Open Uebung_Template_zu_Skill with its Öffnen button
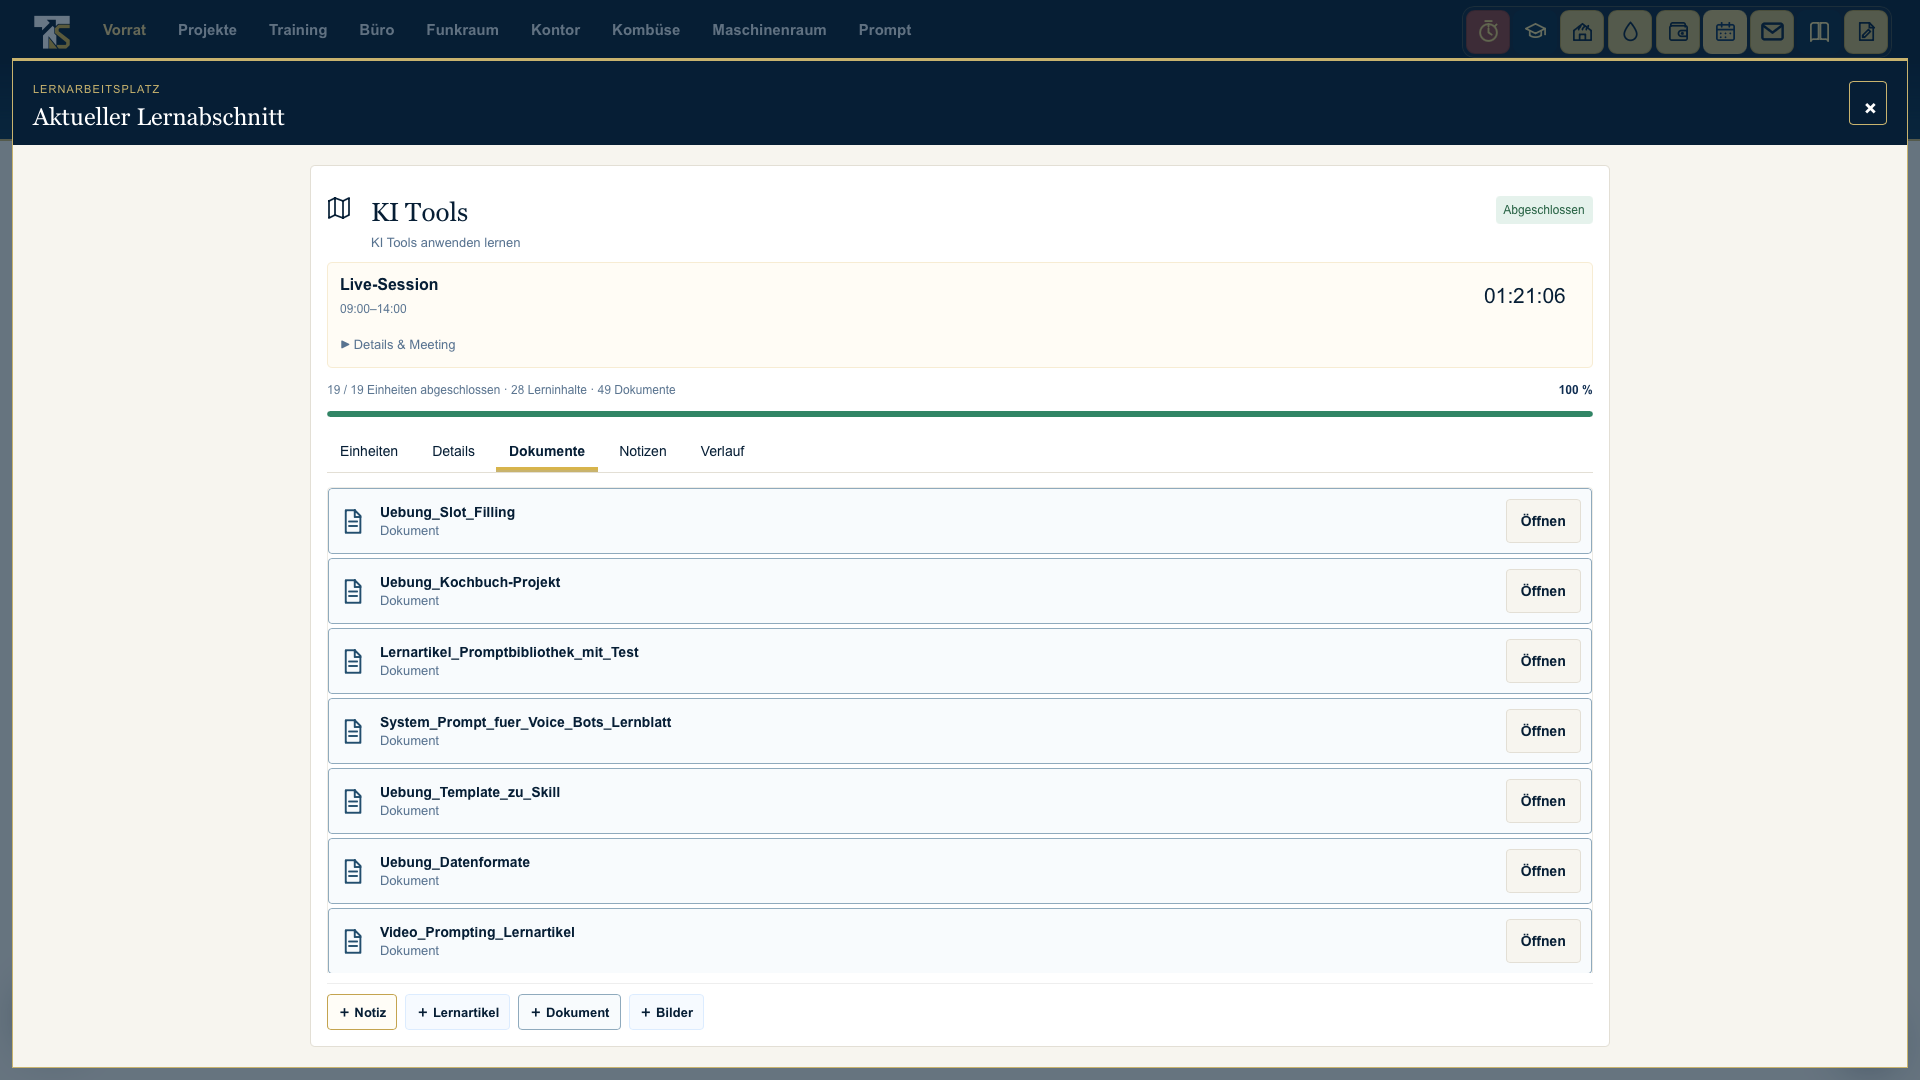Screen dimensions: 1920x1080 [1543, 801]
